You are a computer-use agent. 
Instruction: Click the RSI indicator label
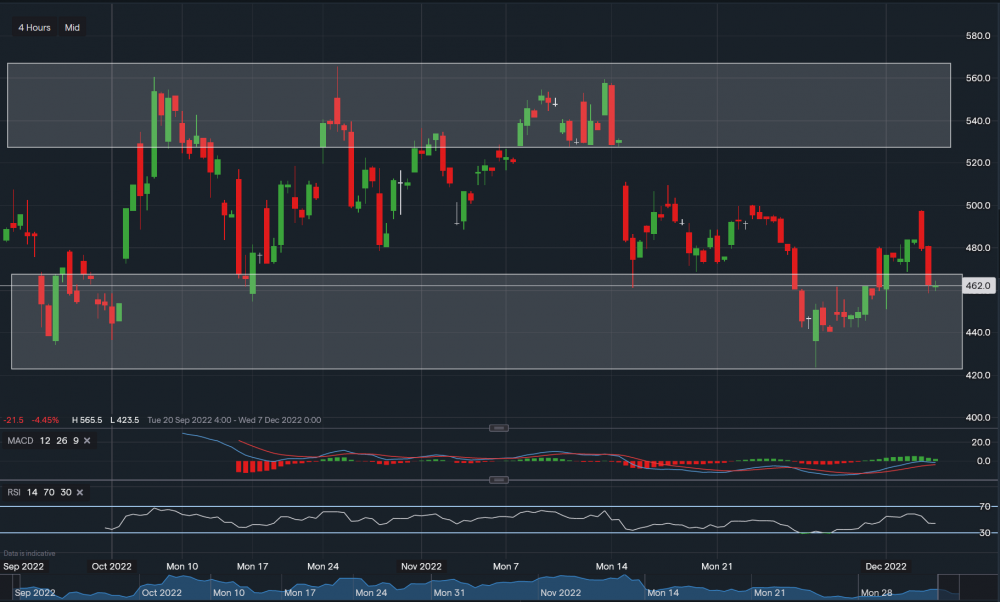click(12, 492)
